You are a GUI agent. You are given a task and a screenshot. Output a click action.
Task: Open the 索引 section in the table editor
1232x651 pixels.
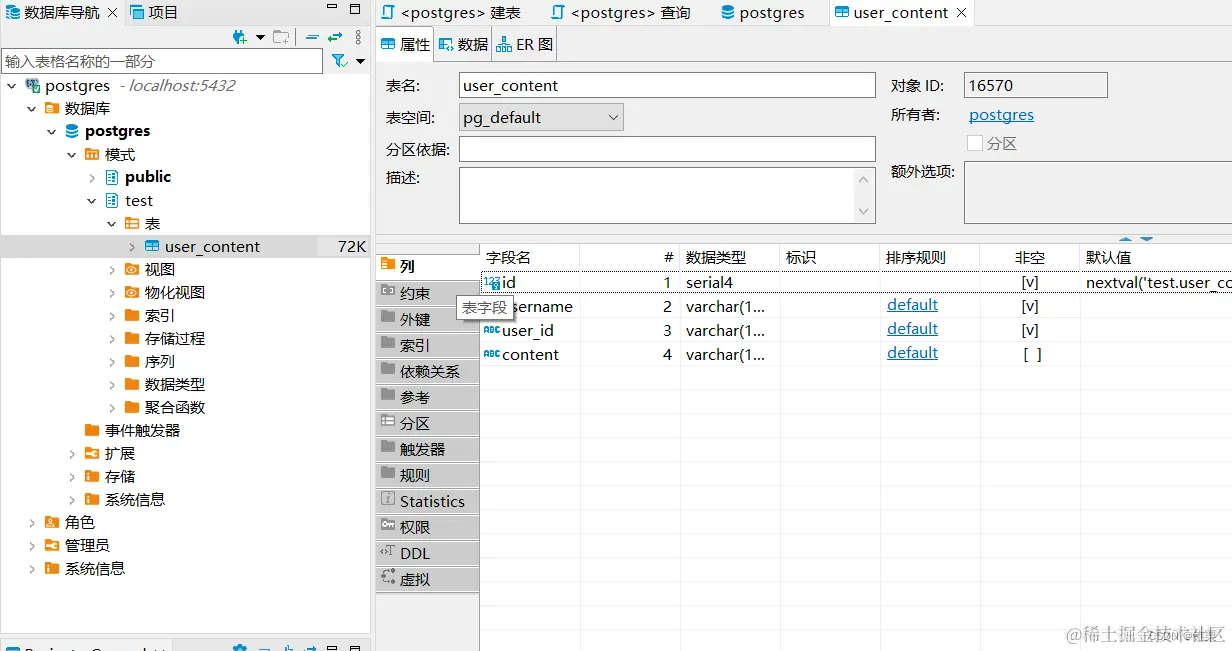click(x=428, y=345)
